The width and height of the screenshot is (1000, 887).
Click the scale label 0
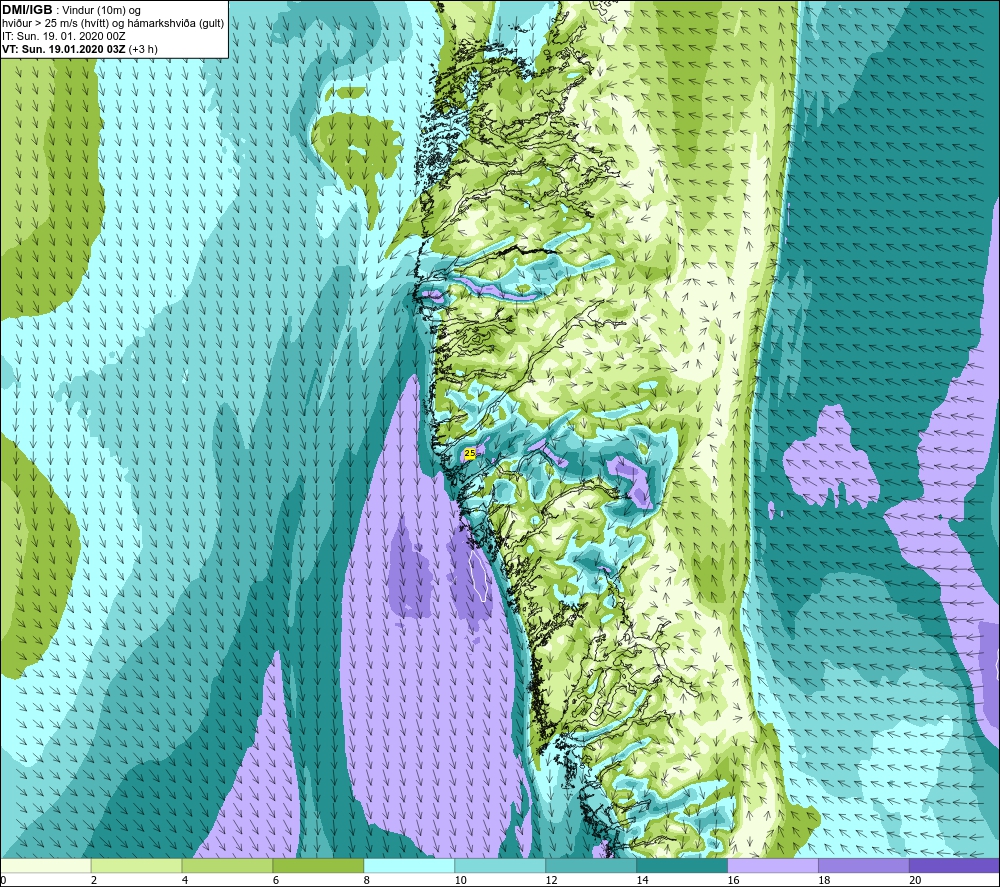(x=3, y=881)
